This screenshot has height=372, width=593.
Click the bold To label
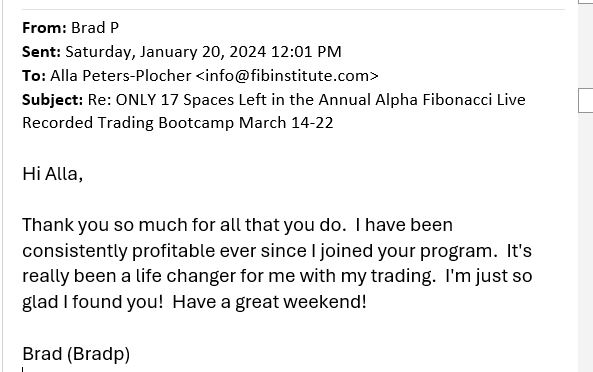click(34, 76)
